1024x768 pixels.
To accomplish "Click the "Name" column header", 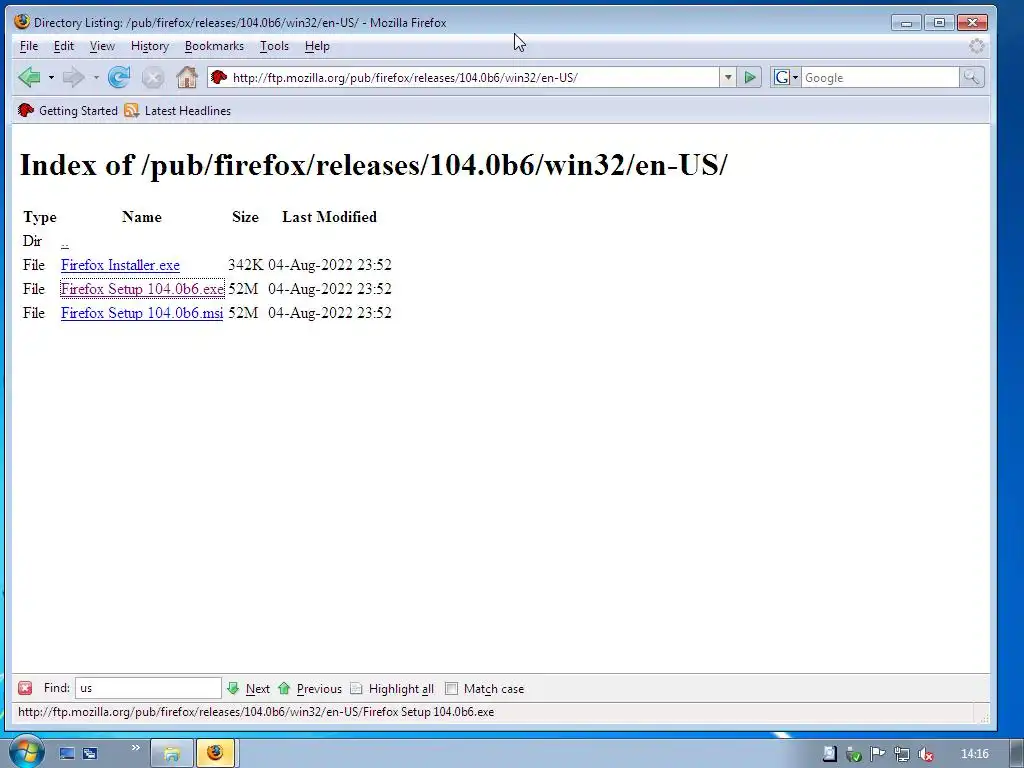I will [x=142, y=217].
